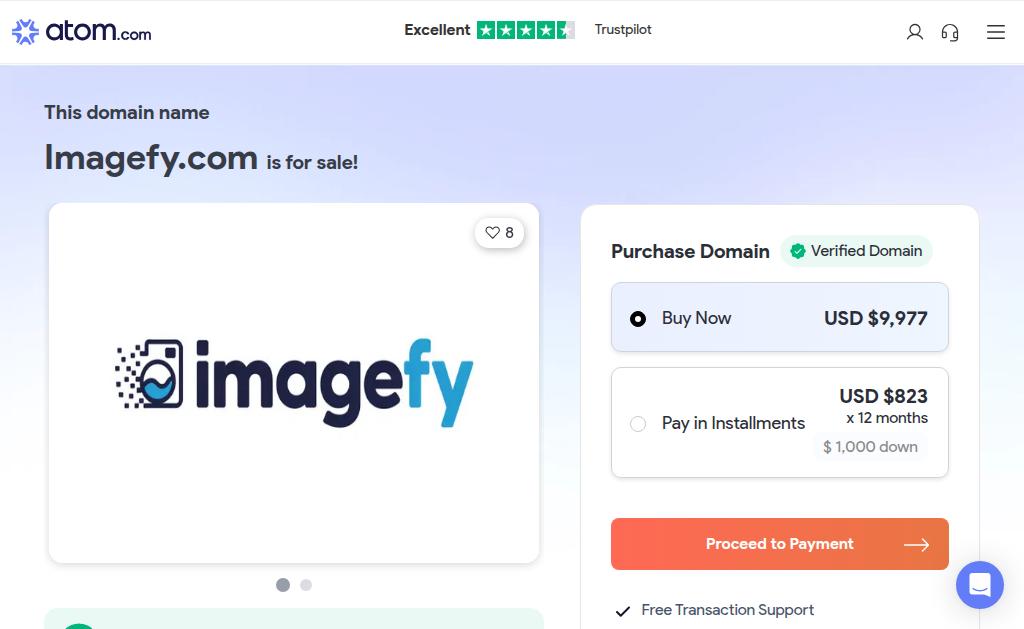Click the Verified Domain checkmark badge
This screenshot has height=629, width=1024.
click(x=797, y=251)
